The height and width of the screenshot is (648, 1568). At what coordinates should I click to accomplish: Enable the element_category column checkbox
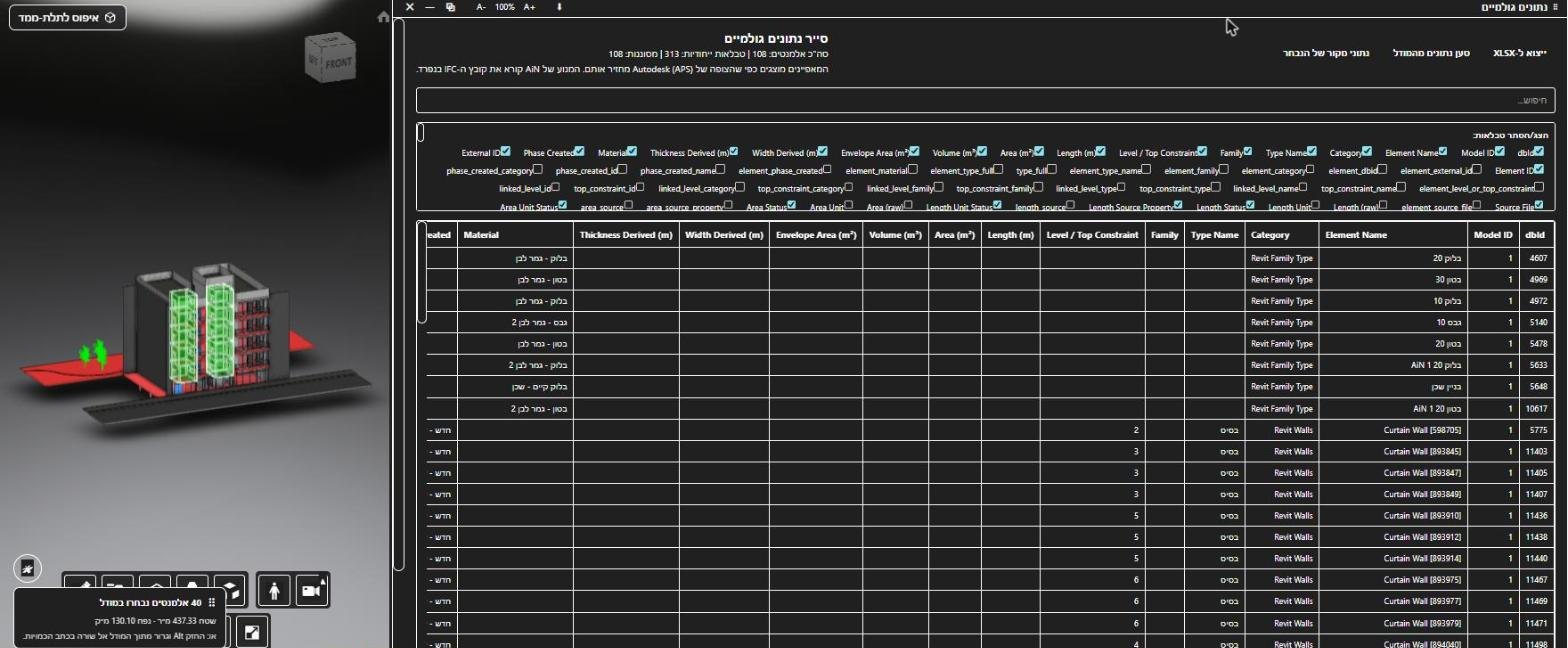(1308, 169)
